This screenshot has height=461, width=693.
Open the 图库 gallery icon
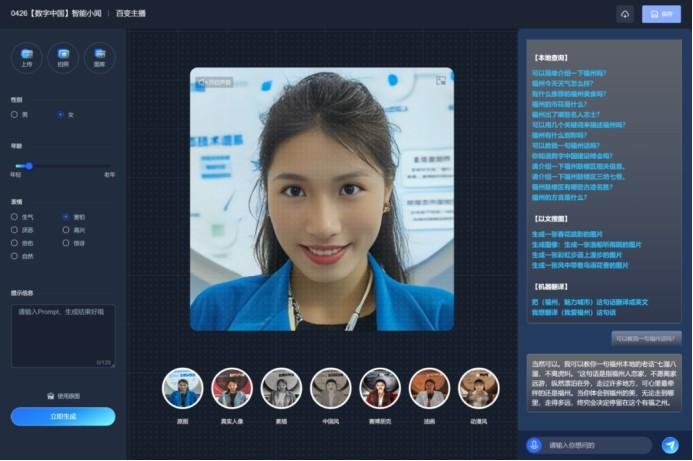(x=99, y=57)
